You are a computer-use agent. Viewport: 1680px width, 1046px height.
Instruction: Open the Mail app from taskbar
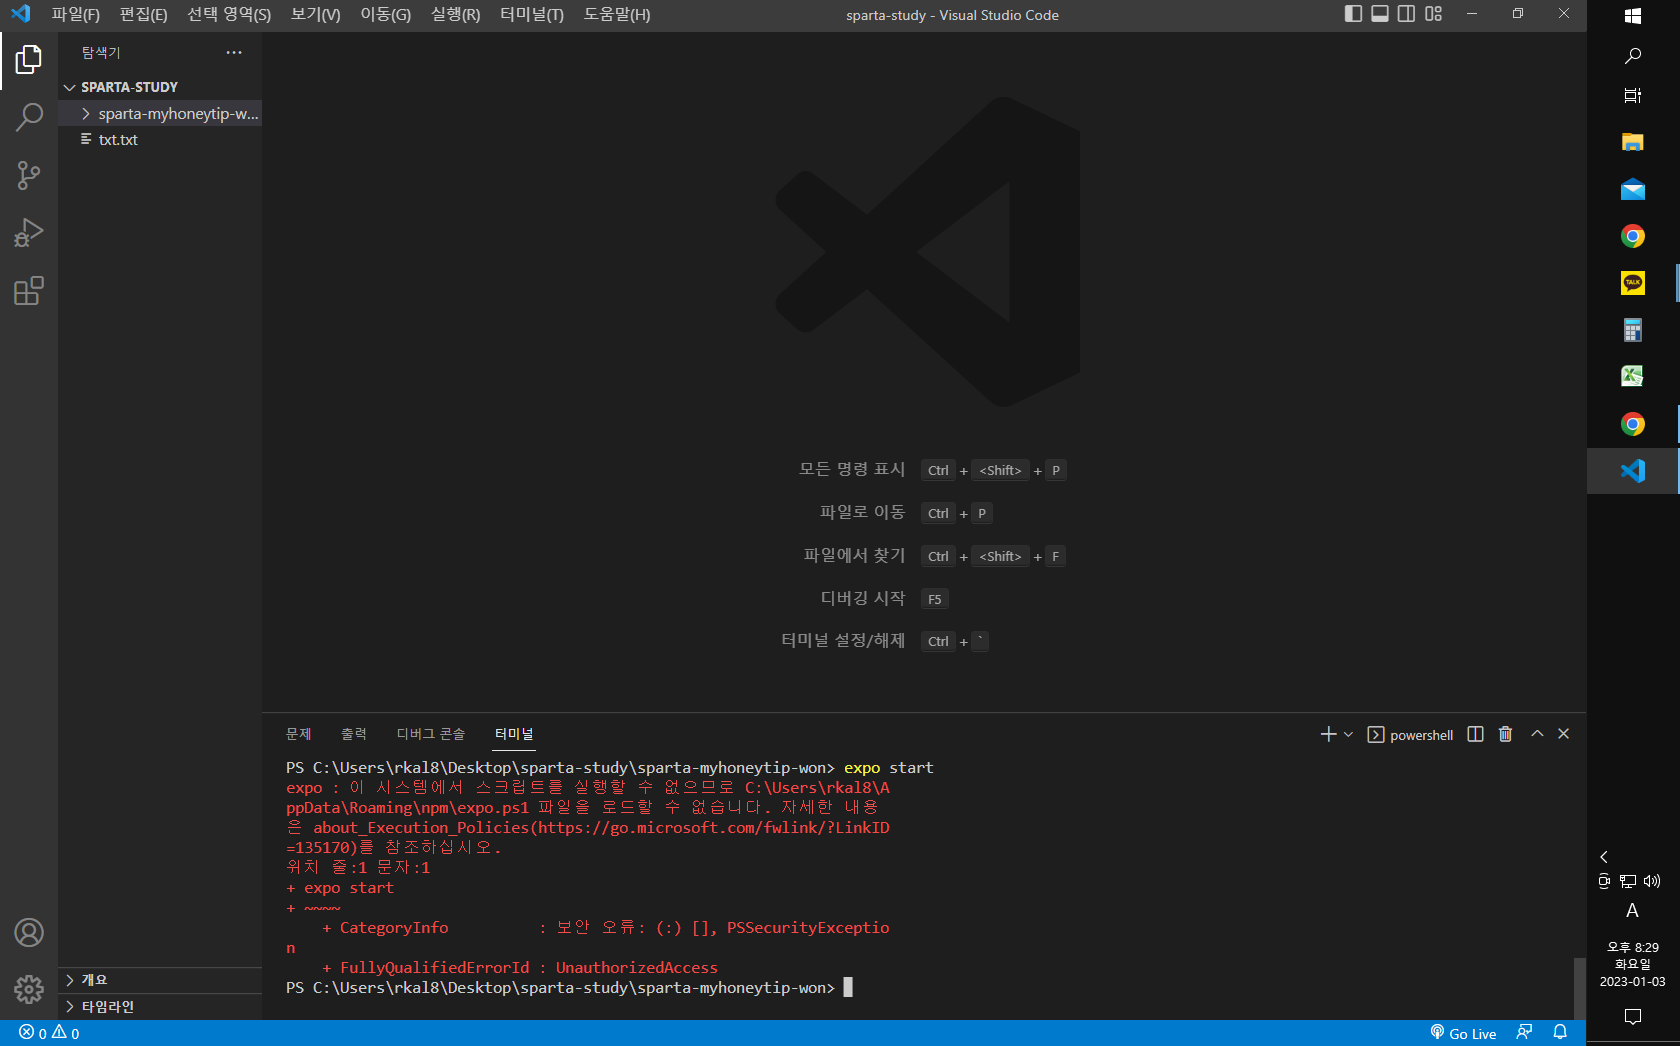(x=1633, y=189)
